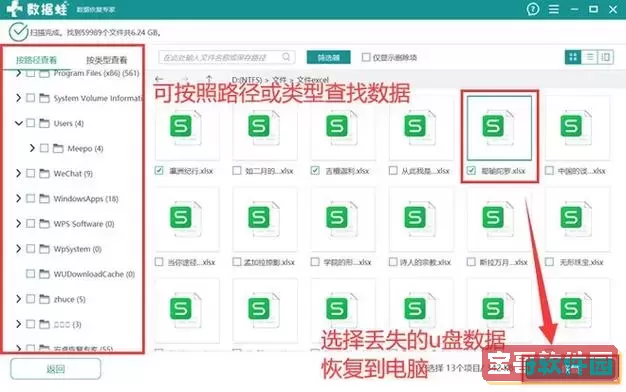The width and height of the screenshot is (626, 392).
Task: Expand the WpSystem folder
Action: click(18, 249)
